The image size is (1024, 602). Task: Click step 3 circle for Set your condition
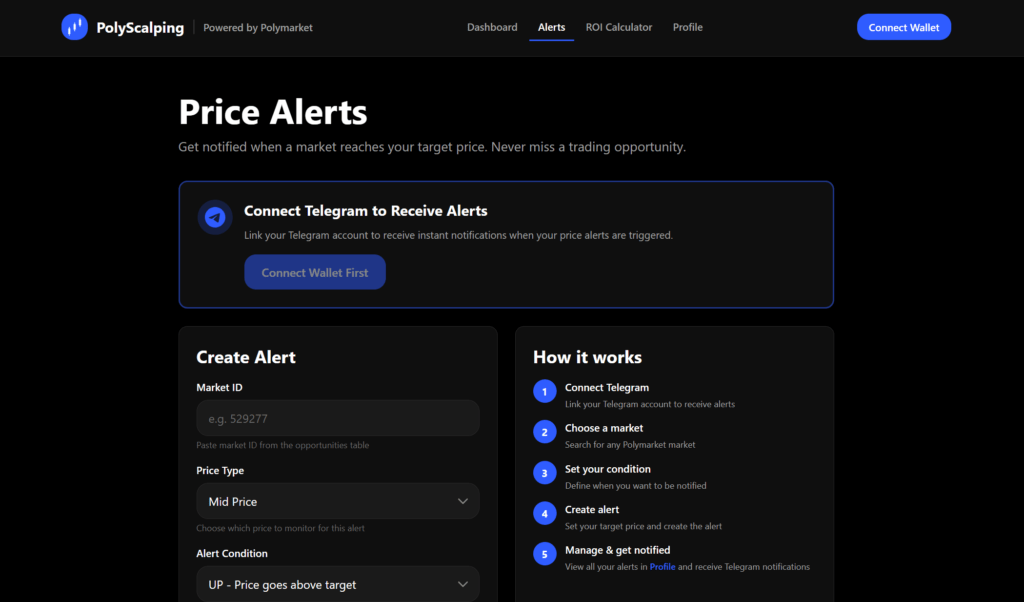[x=544, y=473]
